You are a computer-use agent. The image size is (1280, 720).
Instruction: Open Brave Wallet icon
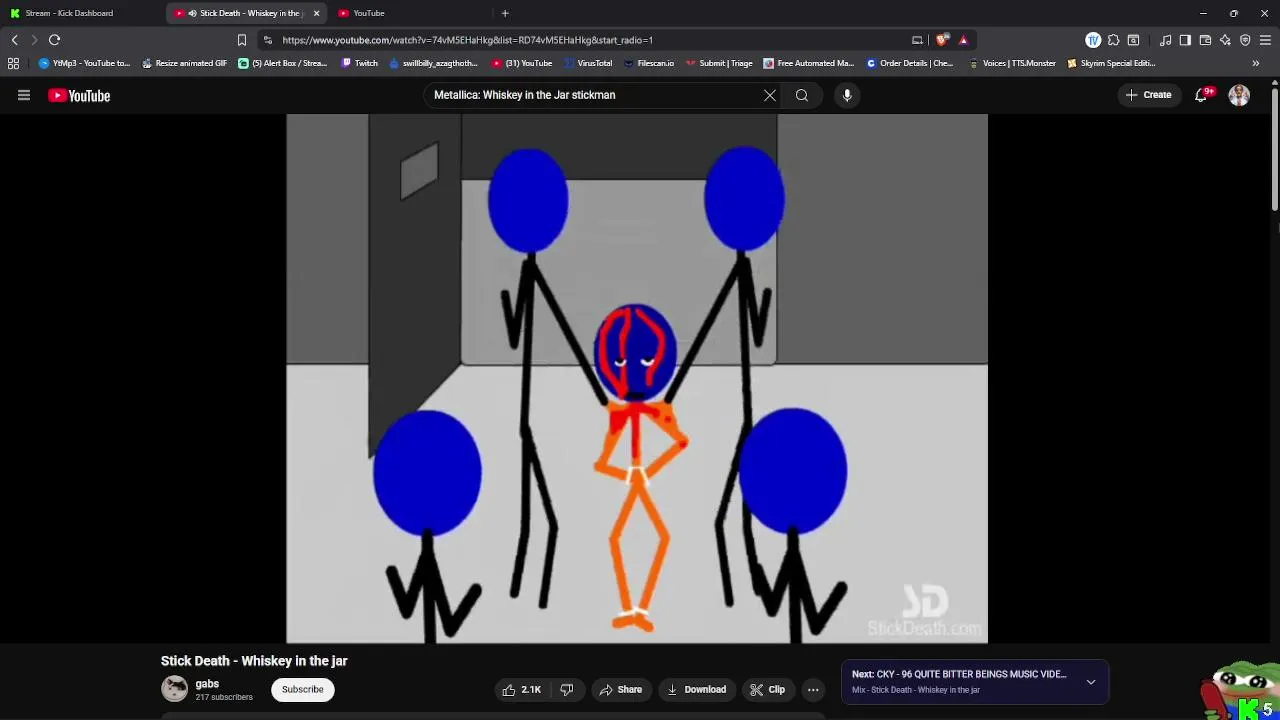pos(1205,40)
